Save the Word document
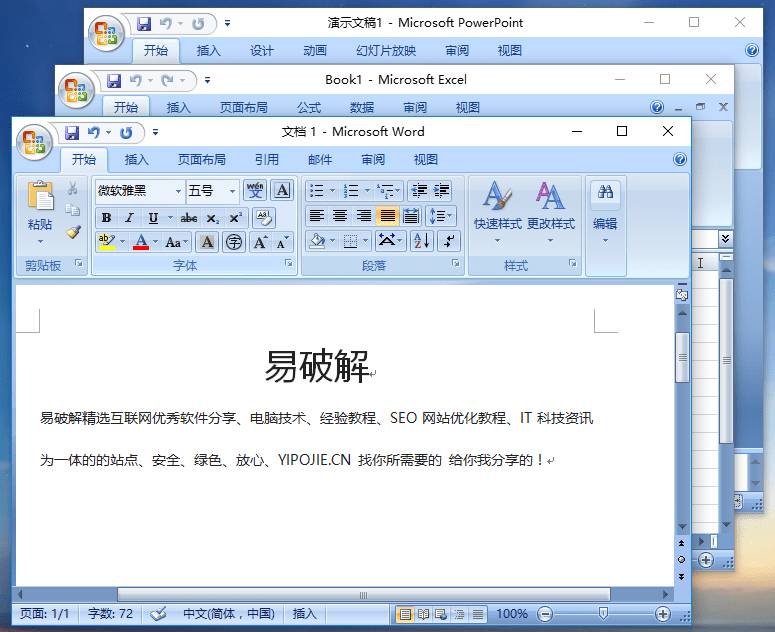 72,132
